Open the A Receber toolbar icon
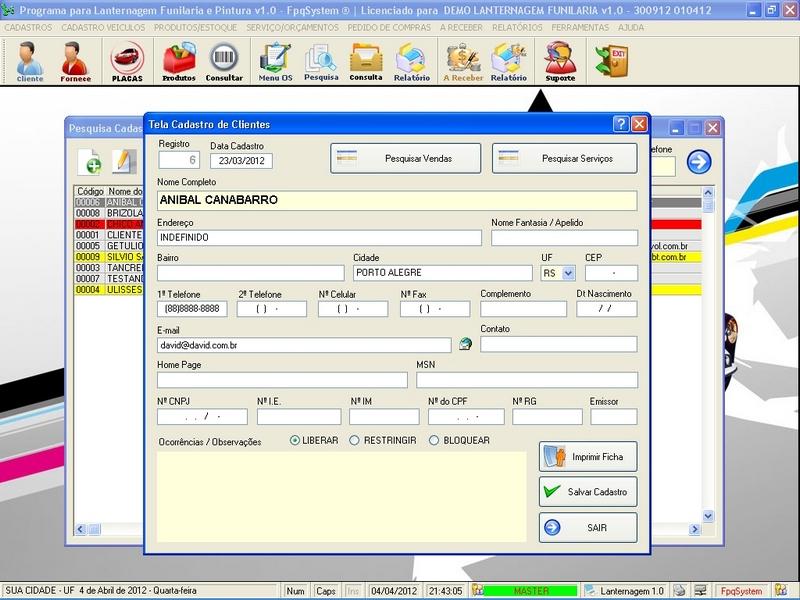Viewport: 800px width, 600px height. tap(463, 61)
